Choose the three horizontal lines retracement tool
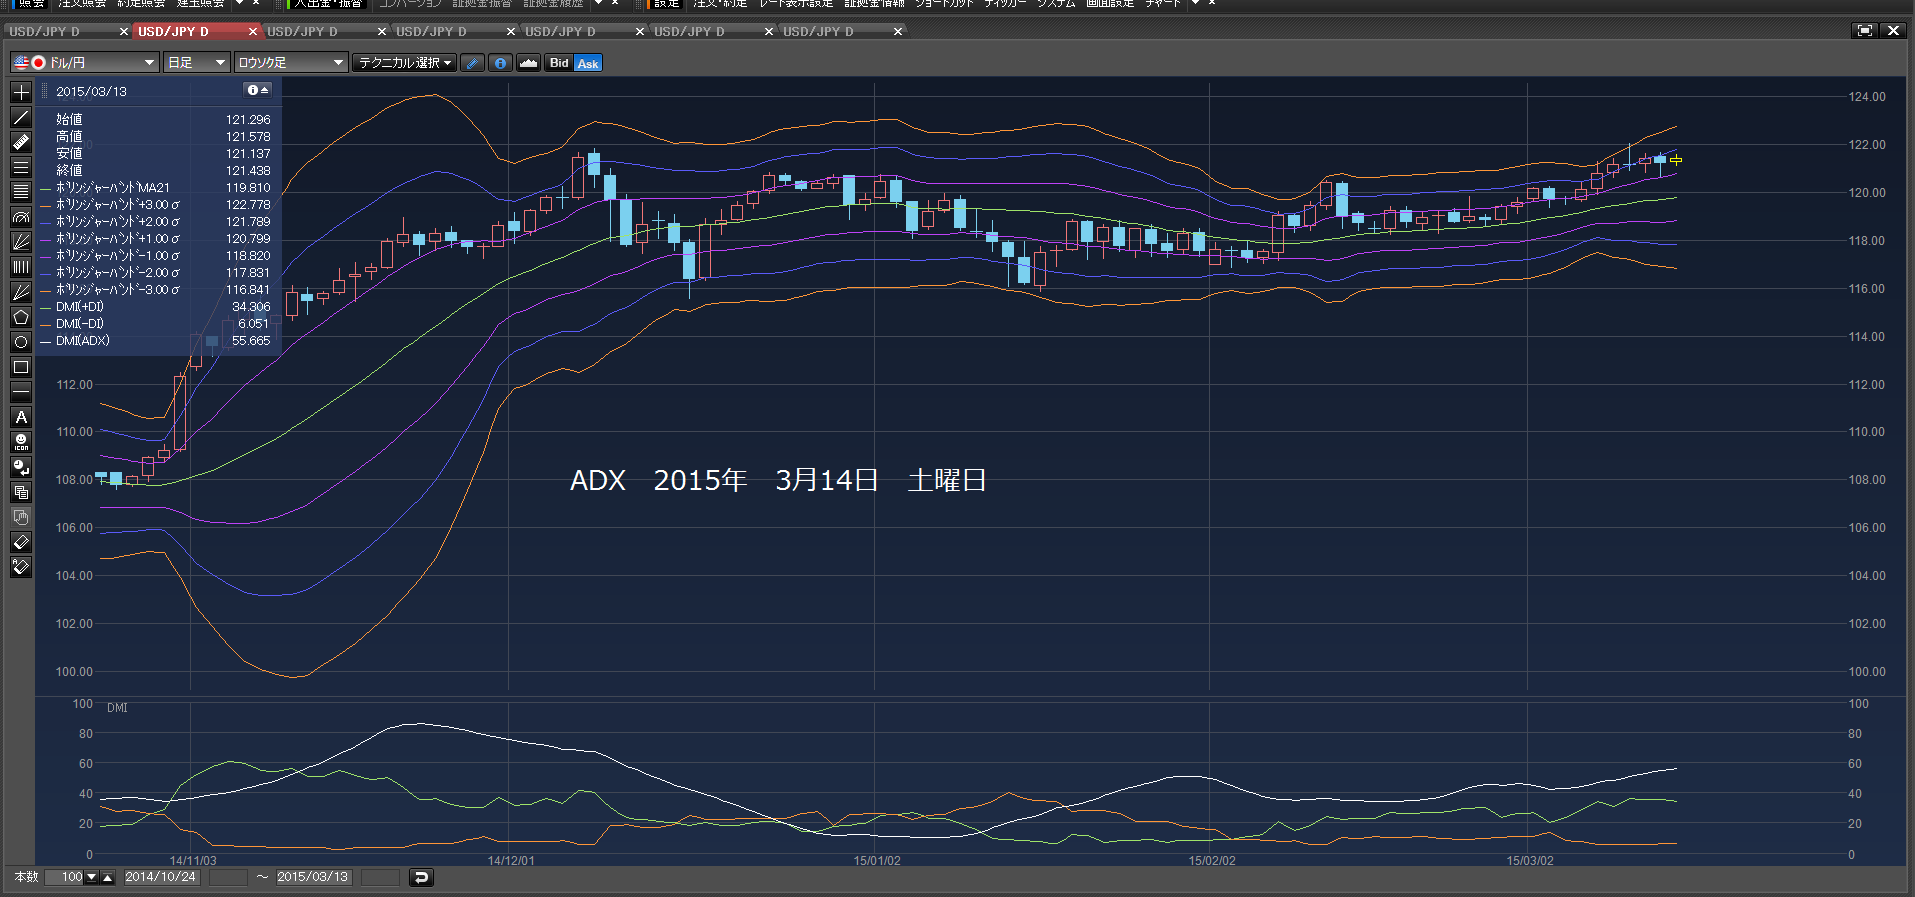1915x897 pixels. 20,167
